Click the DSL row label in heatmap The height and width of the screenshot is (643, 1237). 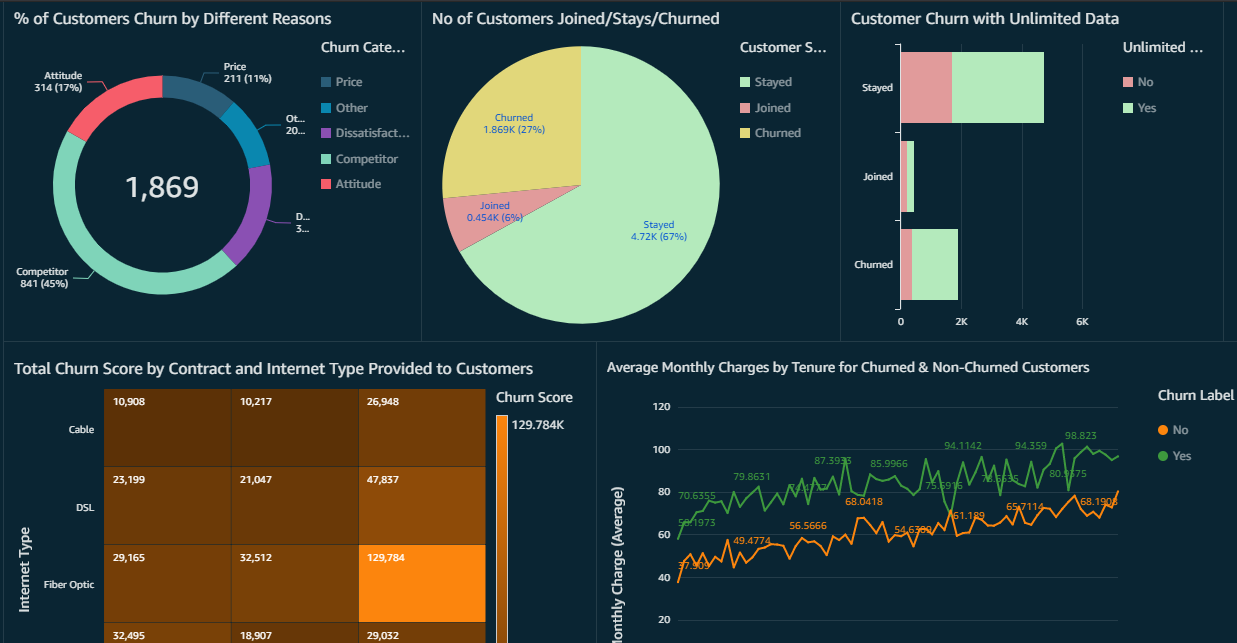[85, 507]
